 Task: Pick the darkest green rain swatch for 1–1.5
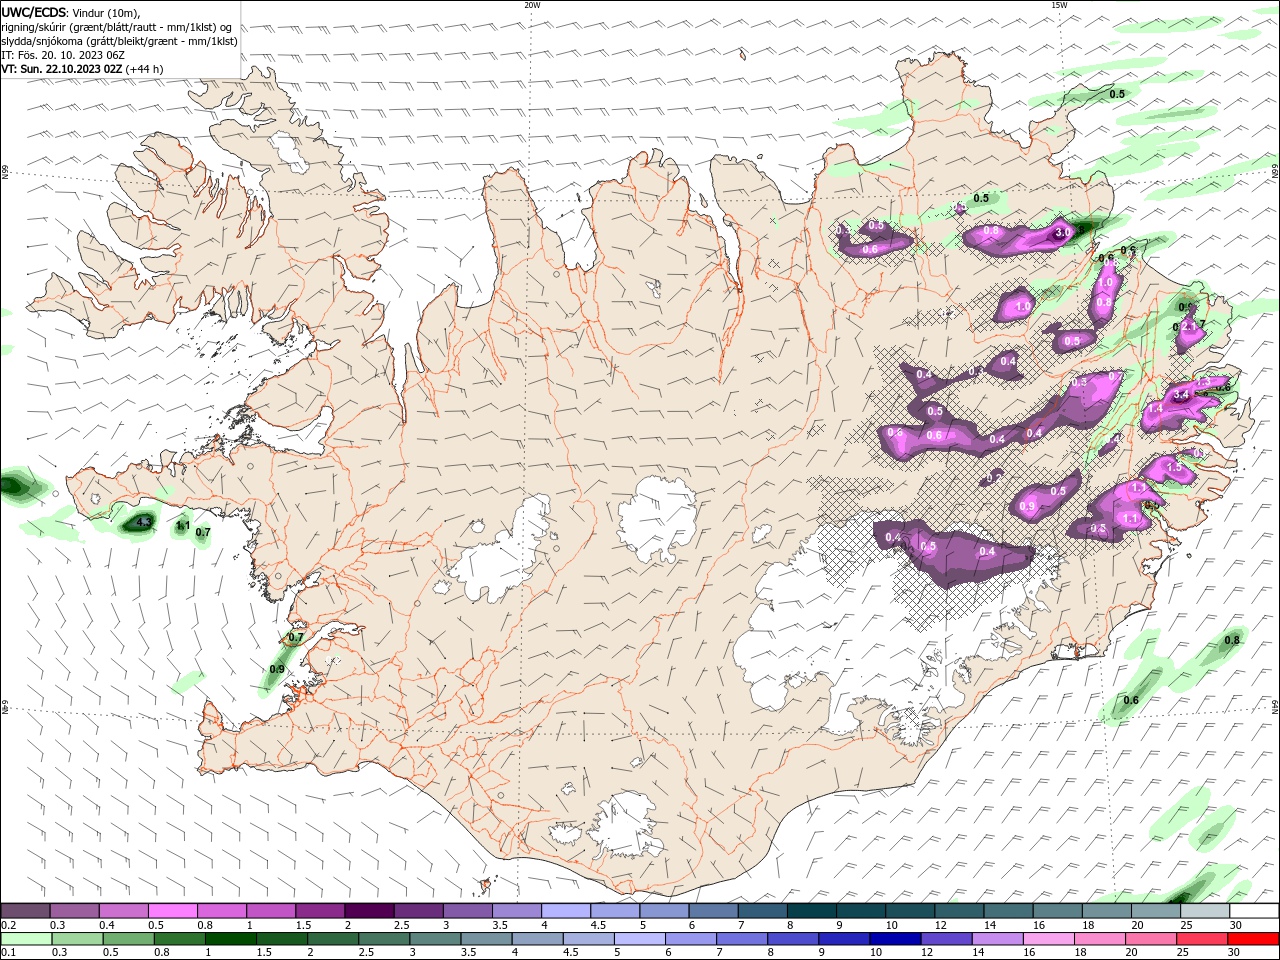pyautogui.click(x=230, y=939)
